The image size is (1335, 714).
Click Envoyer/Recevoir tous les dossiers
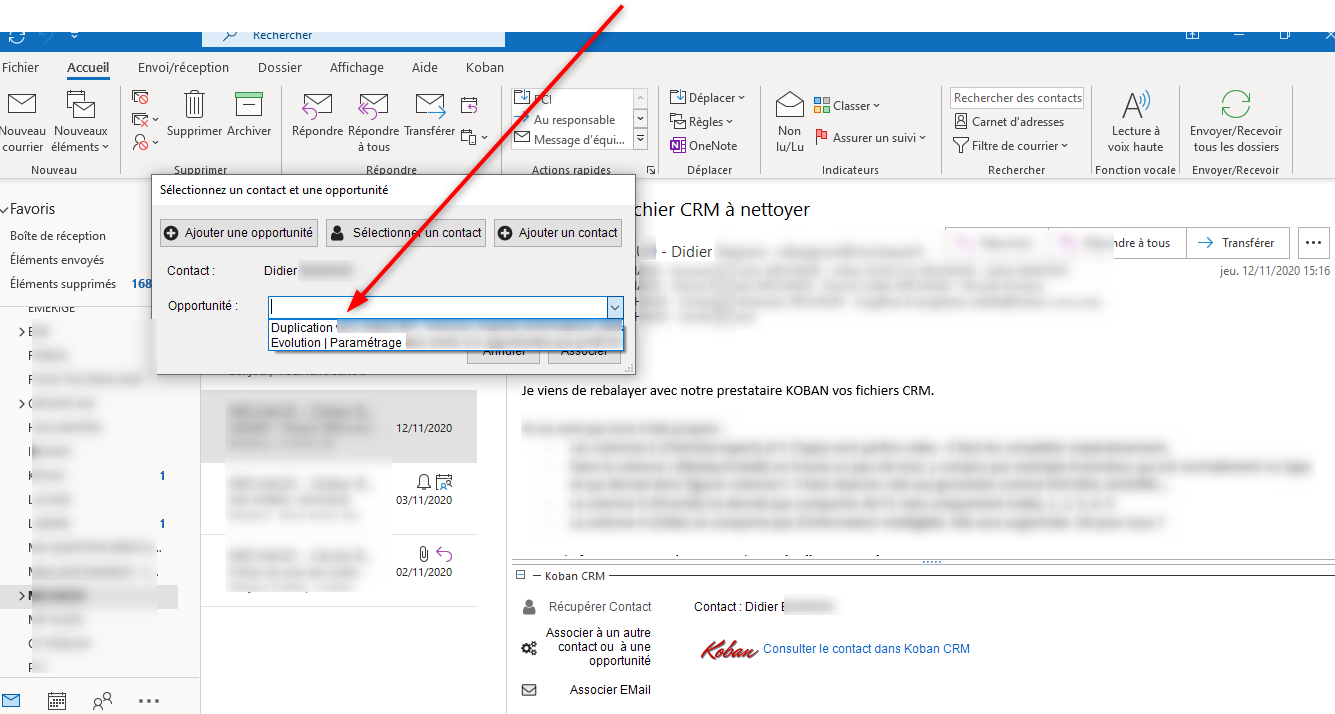[x=1236, y=123]
